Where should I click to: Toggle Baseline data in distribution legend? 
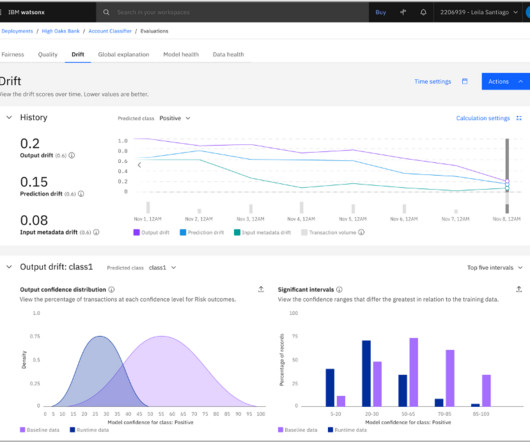(x=40, y=430)
